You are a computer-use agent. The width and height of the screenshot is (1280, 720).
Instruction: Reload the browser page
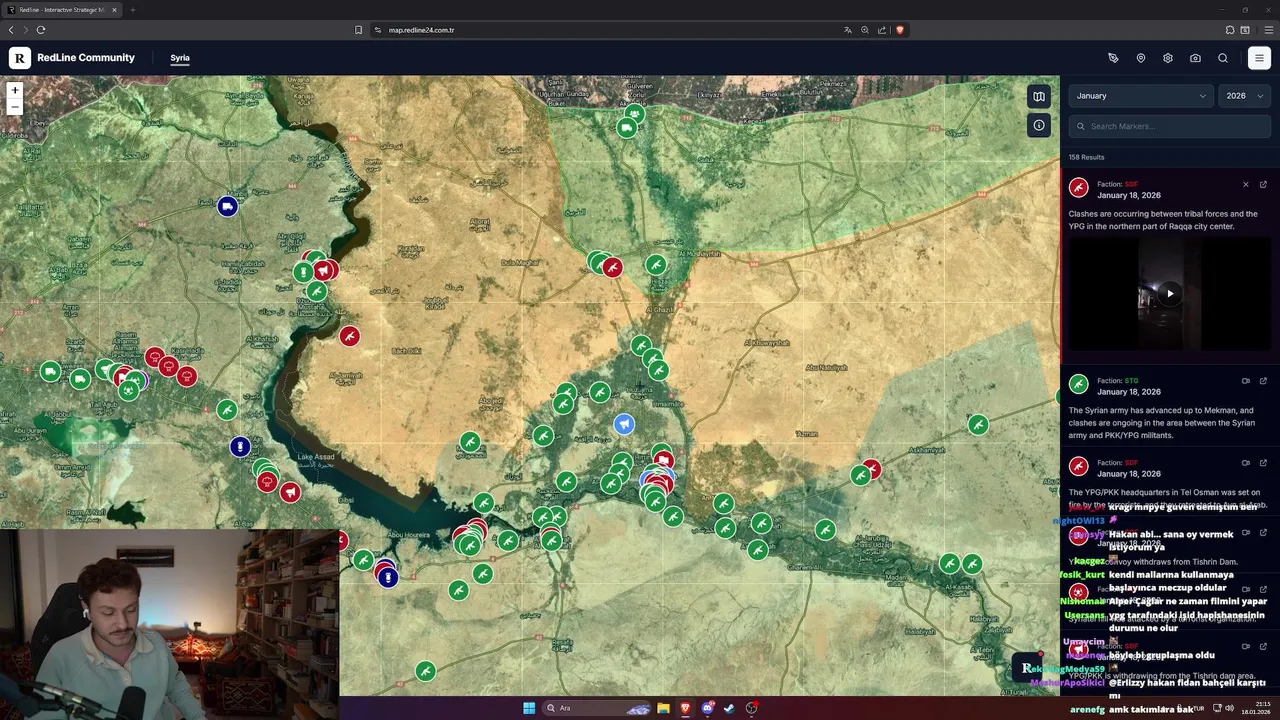(x=41, y=30)
